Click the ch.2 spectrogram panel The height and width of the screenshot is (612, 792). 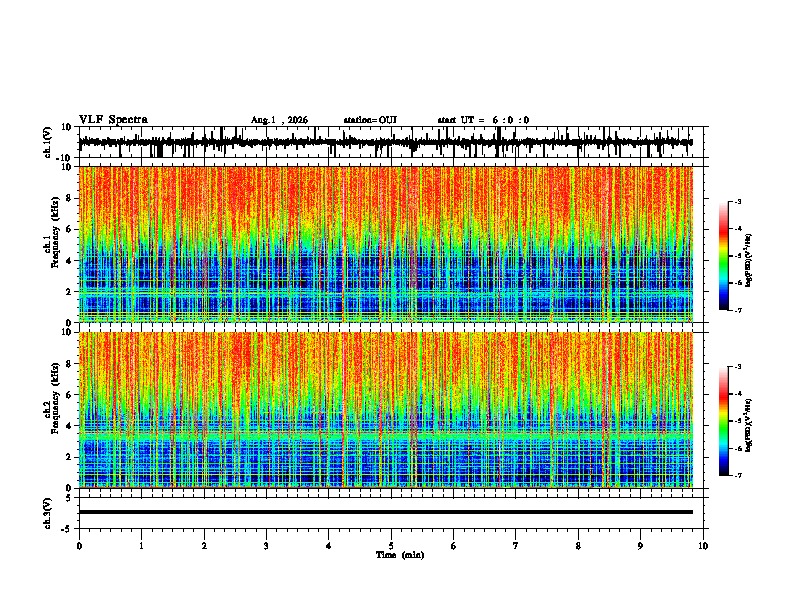[386, 410]
